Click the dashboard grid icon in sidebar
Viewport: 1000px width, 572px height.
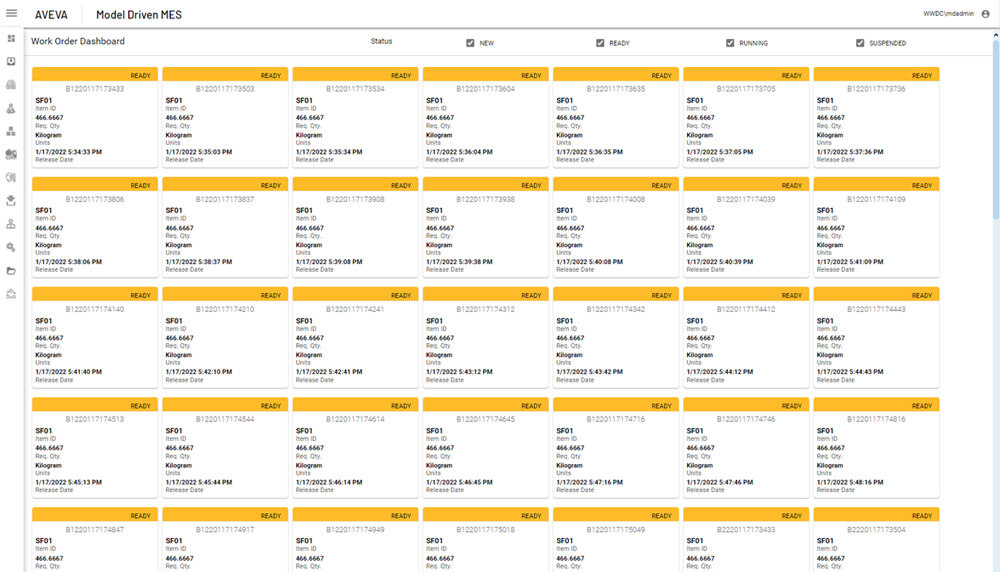pyautogui.click(x=11, y=38)
